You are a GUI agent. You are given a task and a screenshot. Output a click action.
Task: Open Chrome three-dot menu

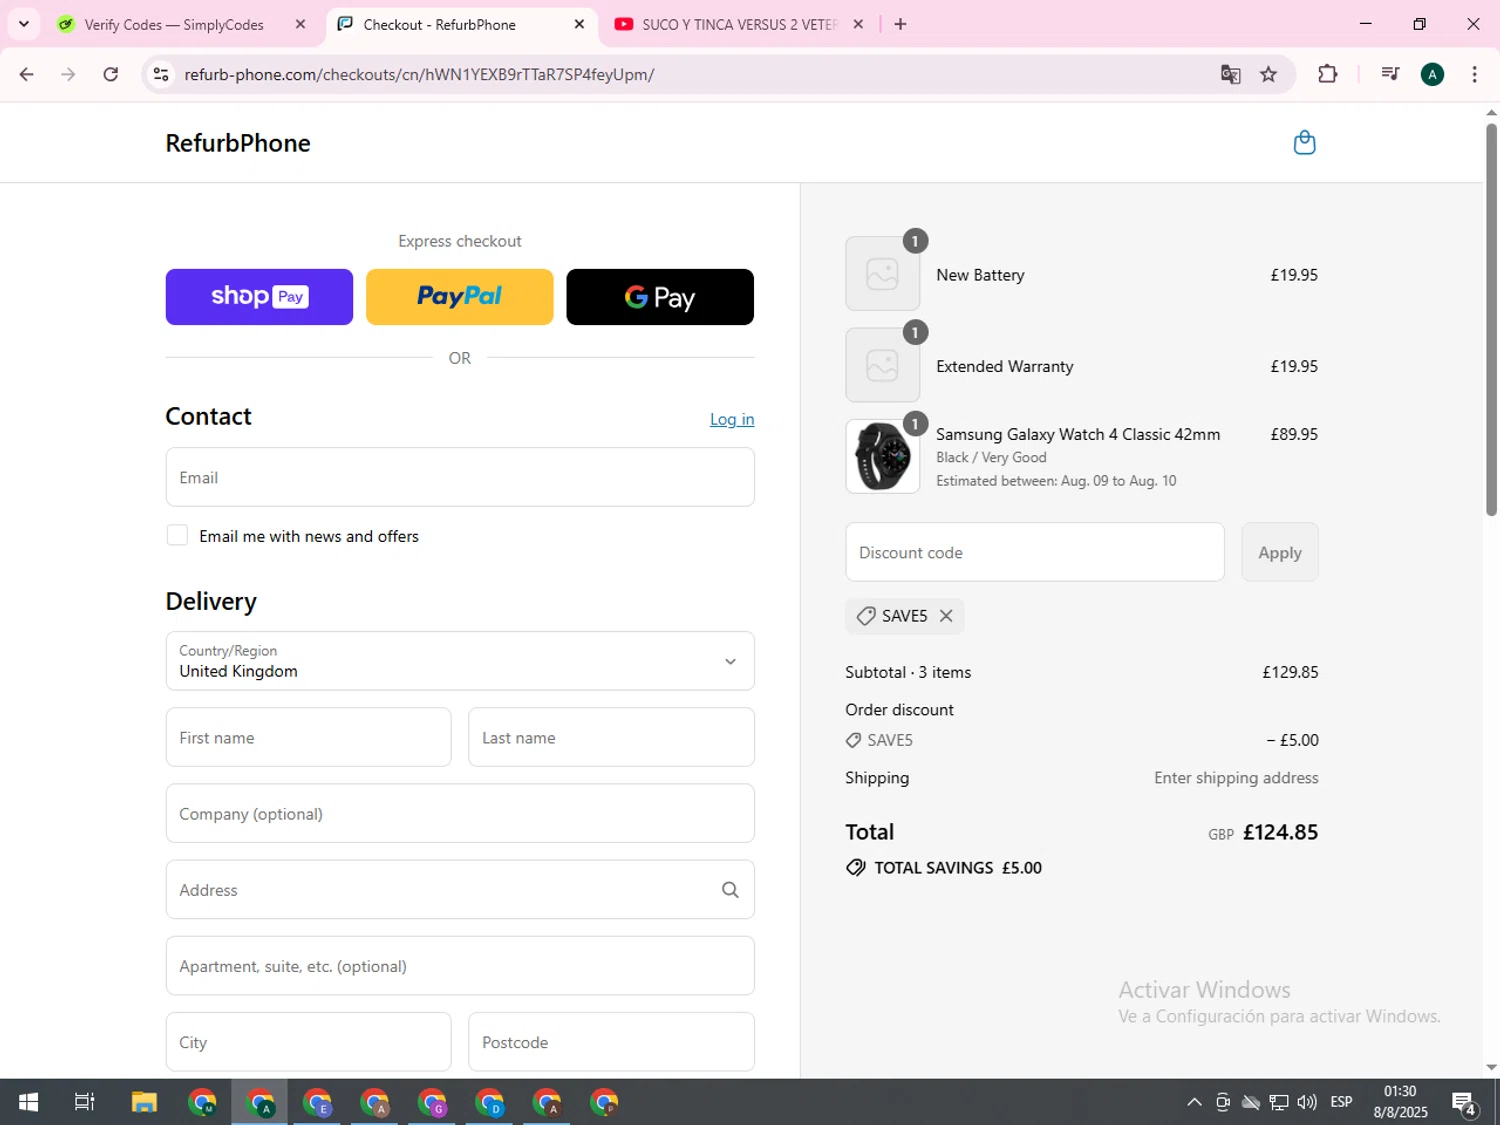pyautogui.click(x=1474, y=74)
